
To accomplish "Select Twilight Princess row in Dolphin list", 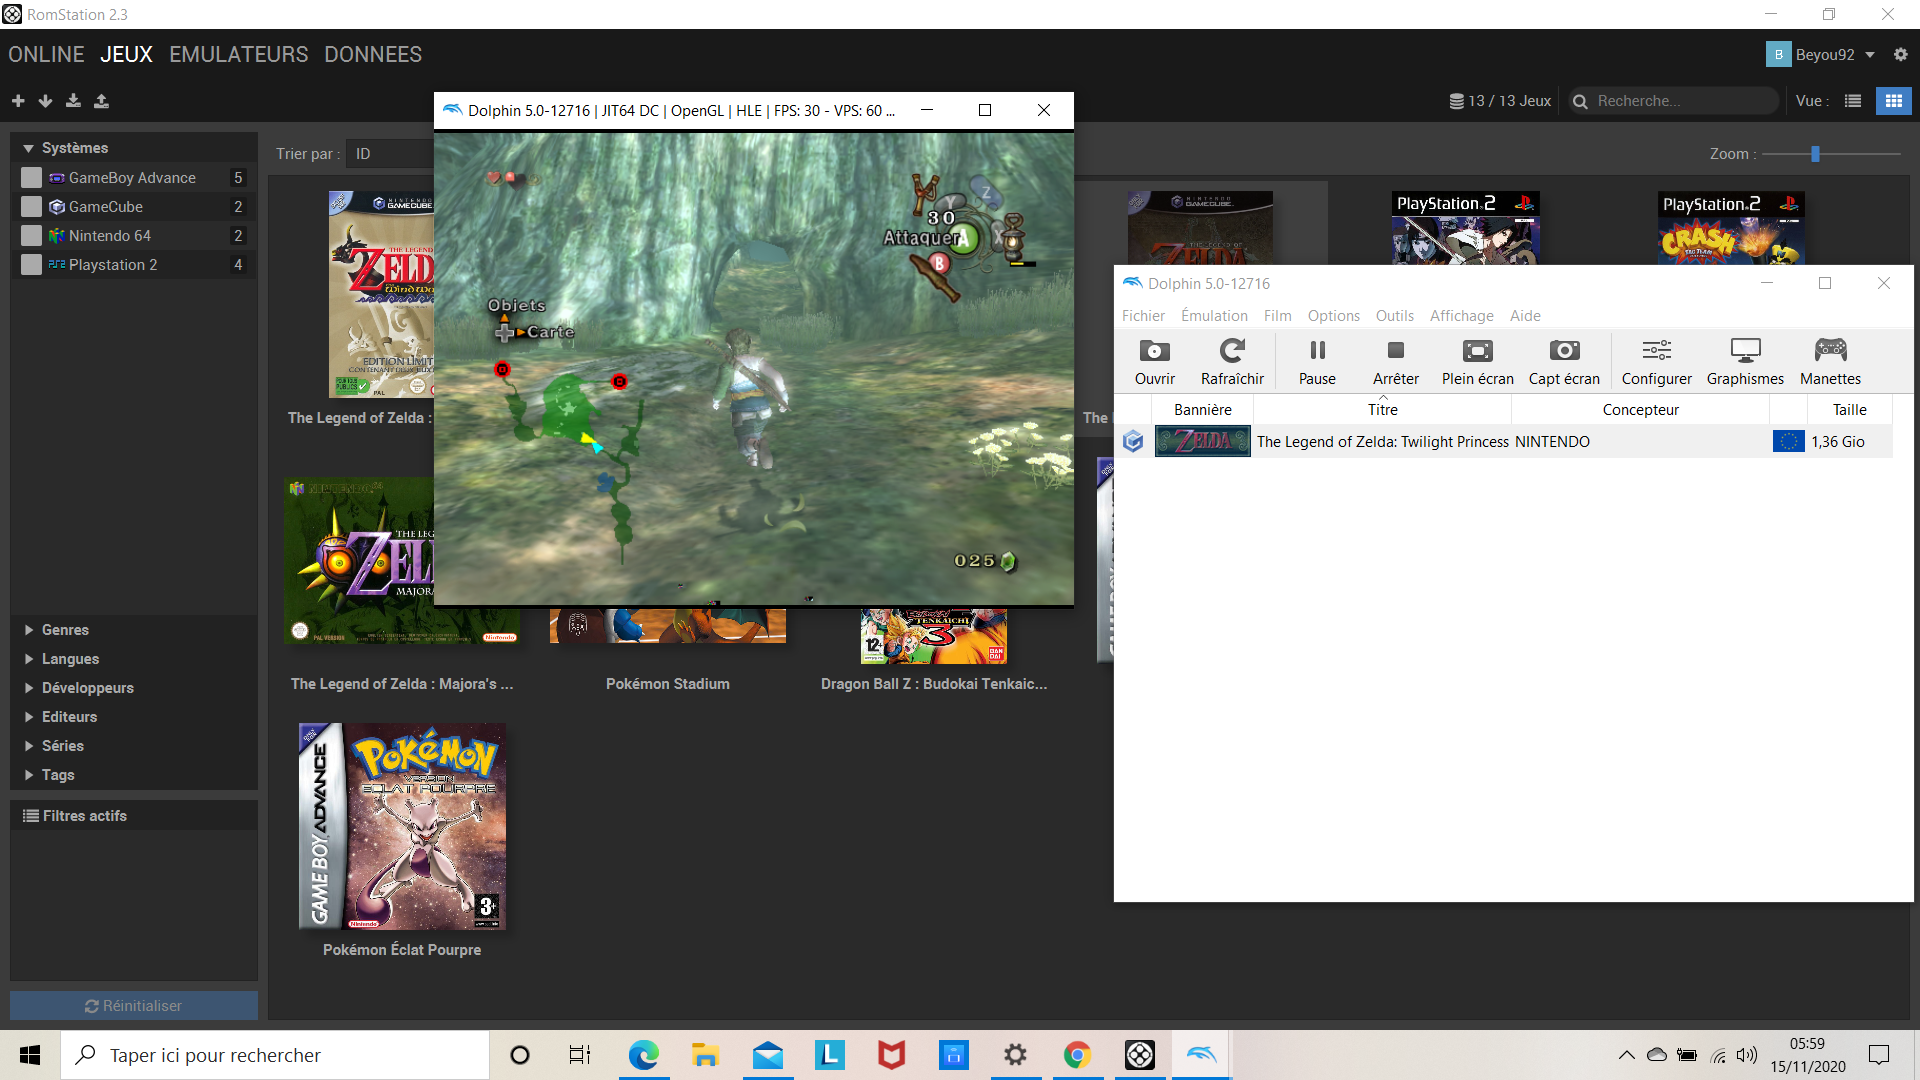I will 1503,441.
